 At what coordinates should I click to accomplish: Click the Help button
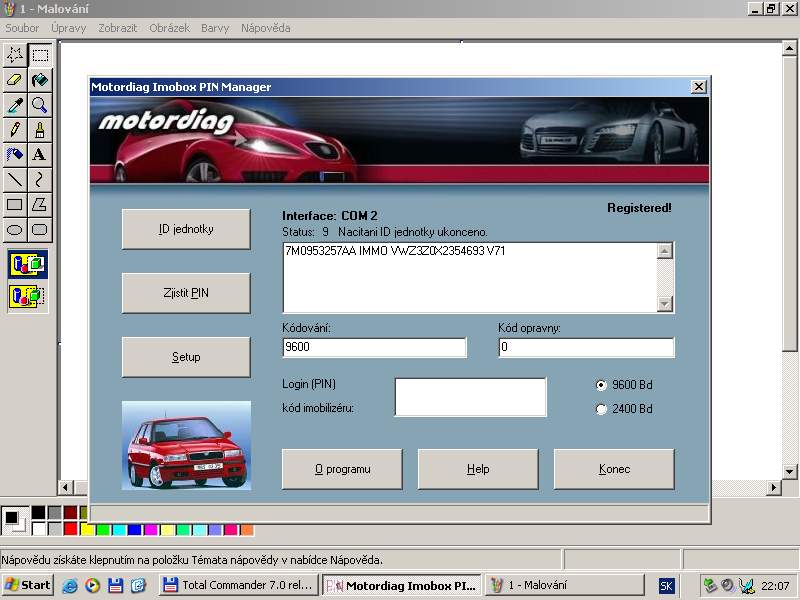478,469
